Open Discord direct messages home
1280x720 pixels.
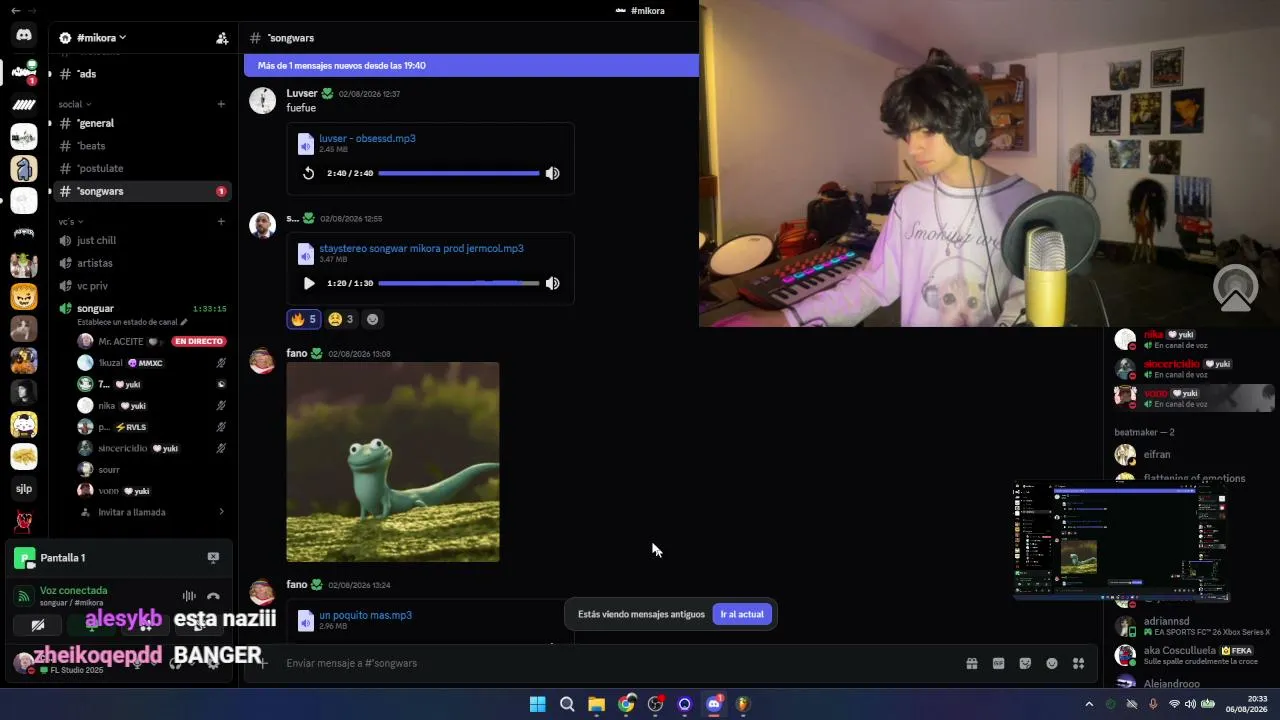[x=24, y=35]
